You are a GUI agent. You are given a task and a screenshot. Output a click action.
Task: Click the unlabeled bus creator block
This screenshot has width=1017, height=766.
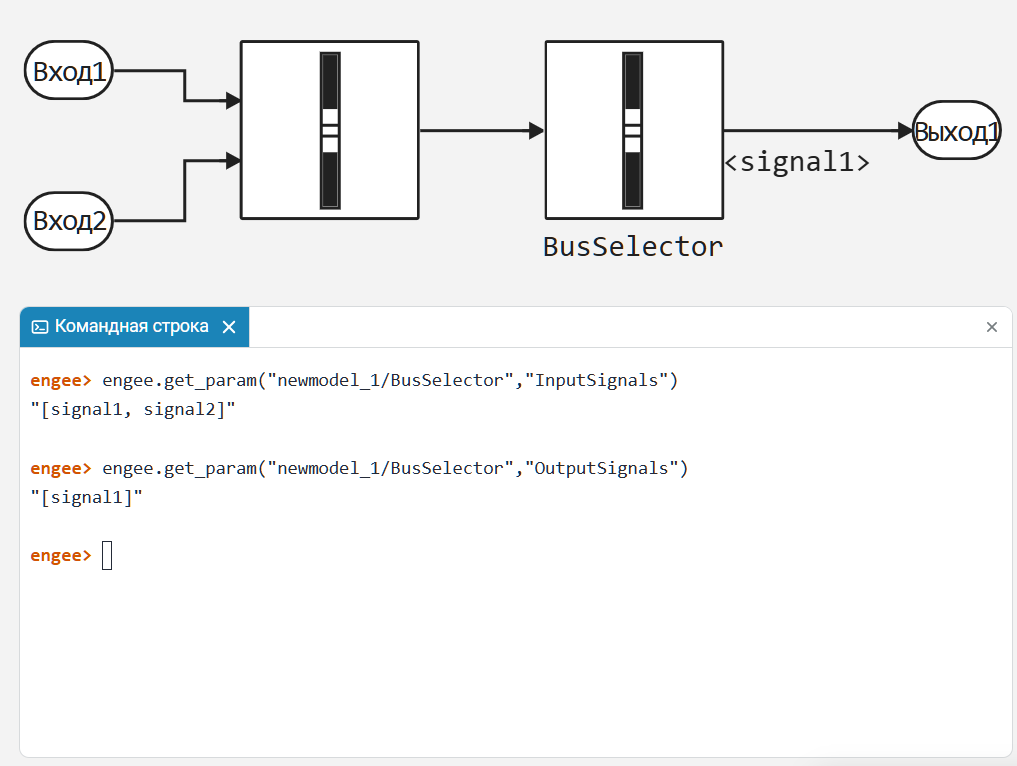(x=329, y=130)
